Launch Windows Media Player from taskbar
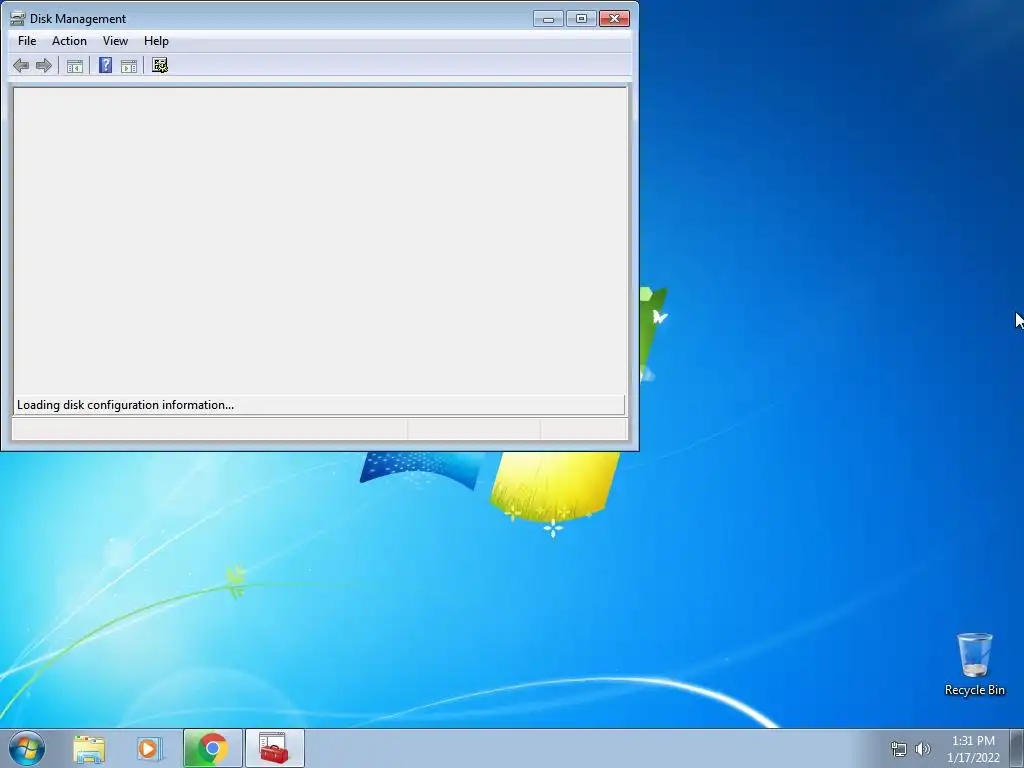Image resolution: width=1024 pixels, height=768 pixels. pos(150,748)
